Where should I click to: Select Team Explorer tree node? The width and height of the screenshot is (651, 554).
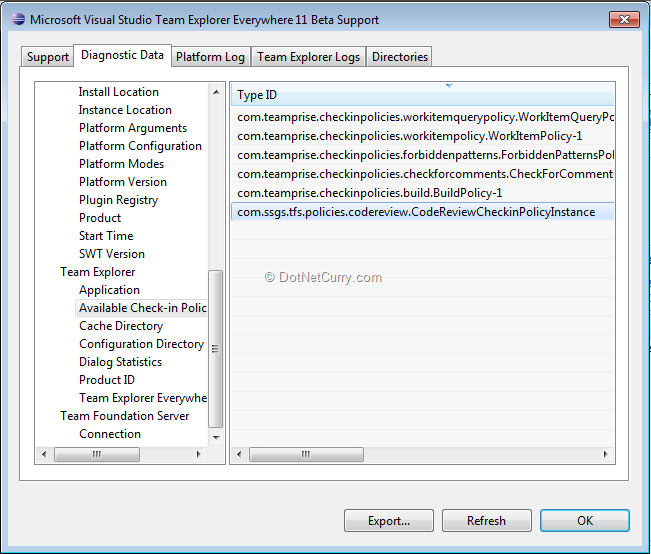98,272
